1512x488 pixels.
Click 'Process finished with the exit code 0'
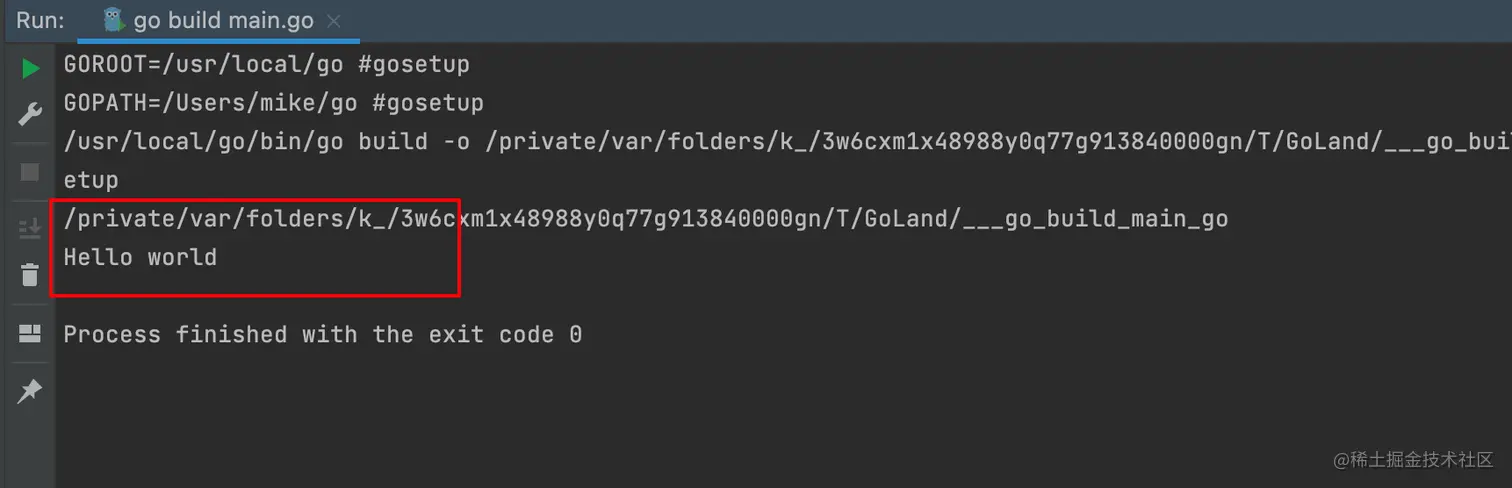[322, 334]
